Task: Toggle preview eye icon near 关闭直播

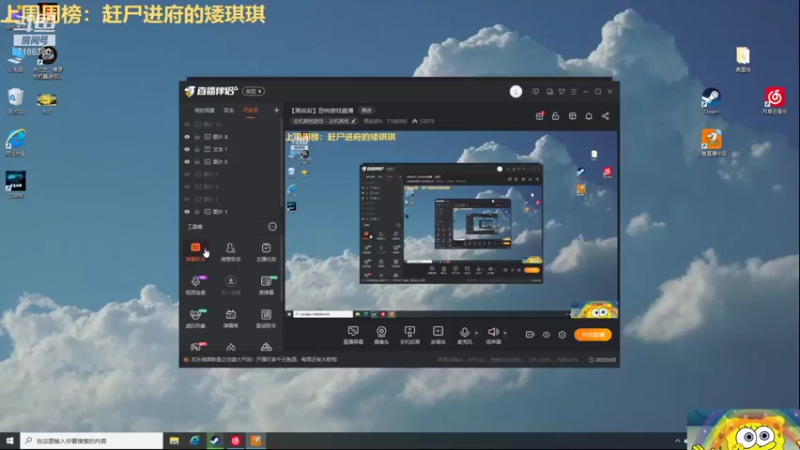Action: click(546, 335)
